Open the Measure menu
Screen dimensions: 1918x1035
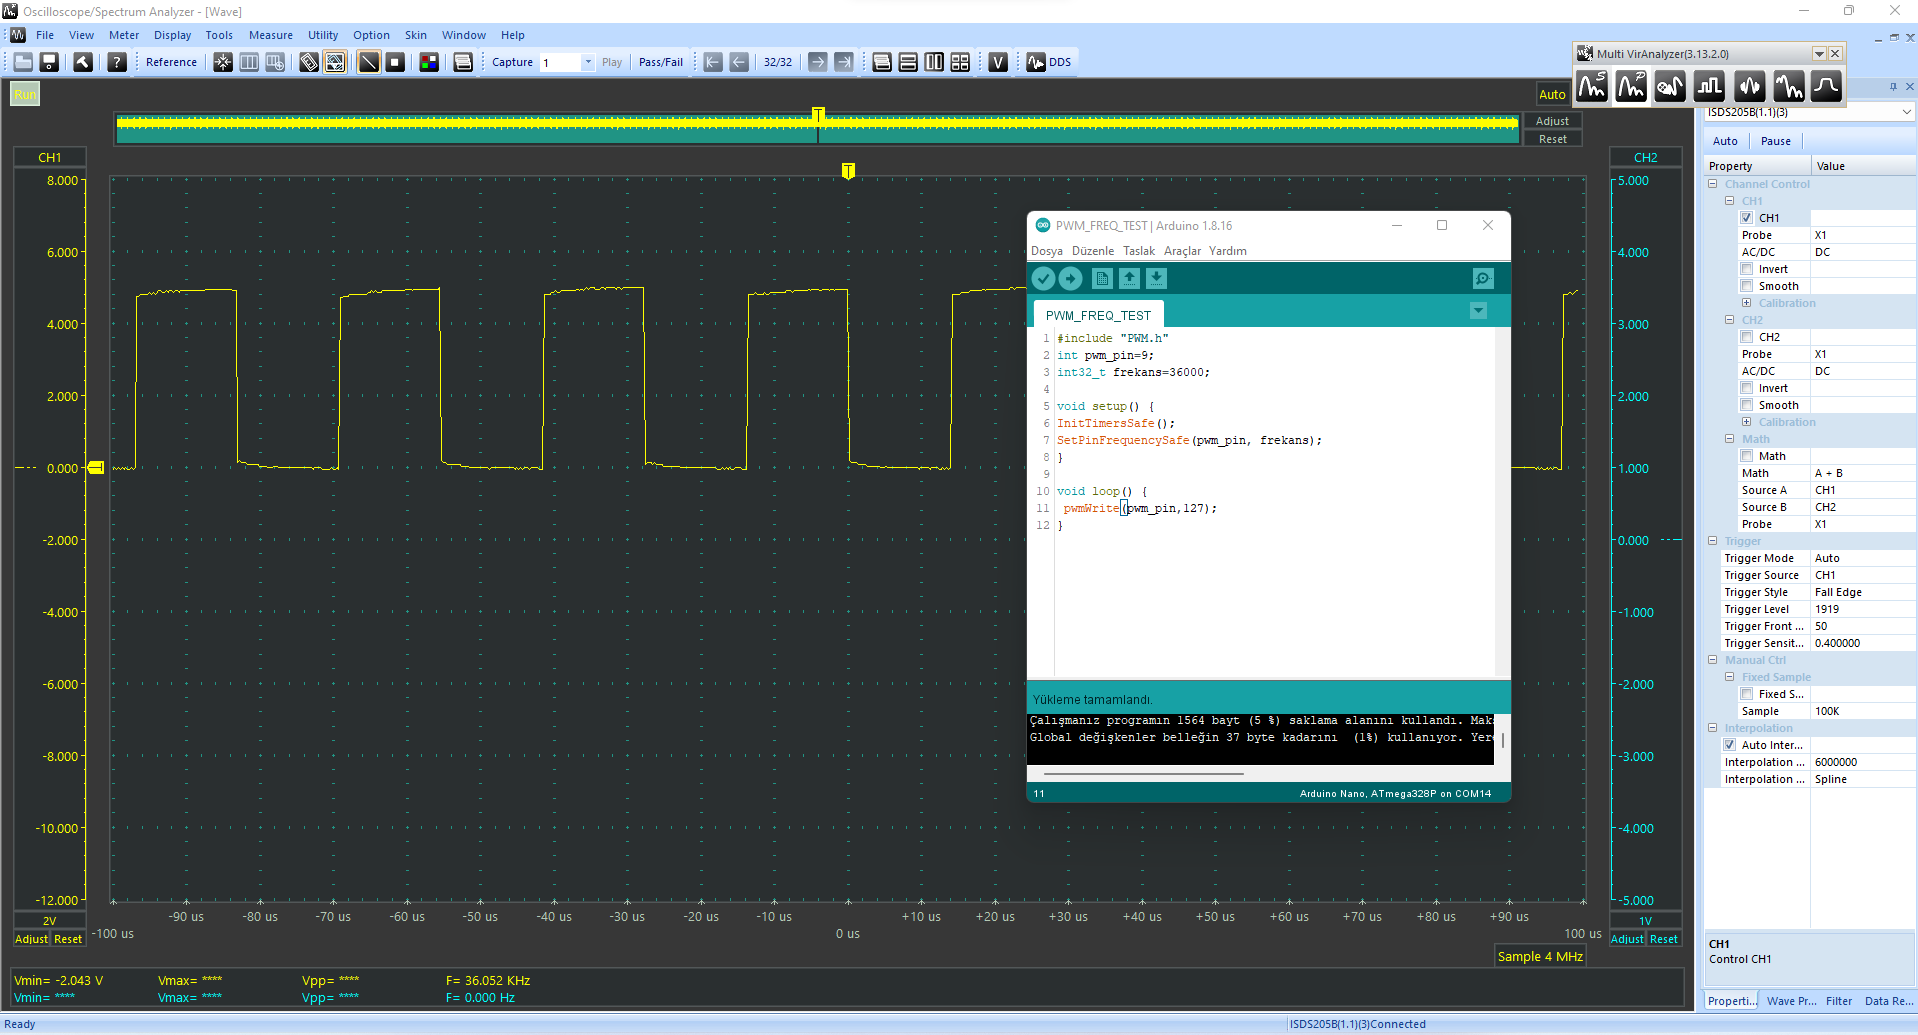point(270,35)
